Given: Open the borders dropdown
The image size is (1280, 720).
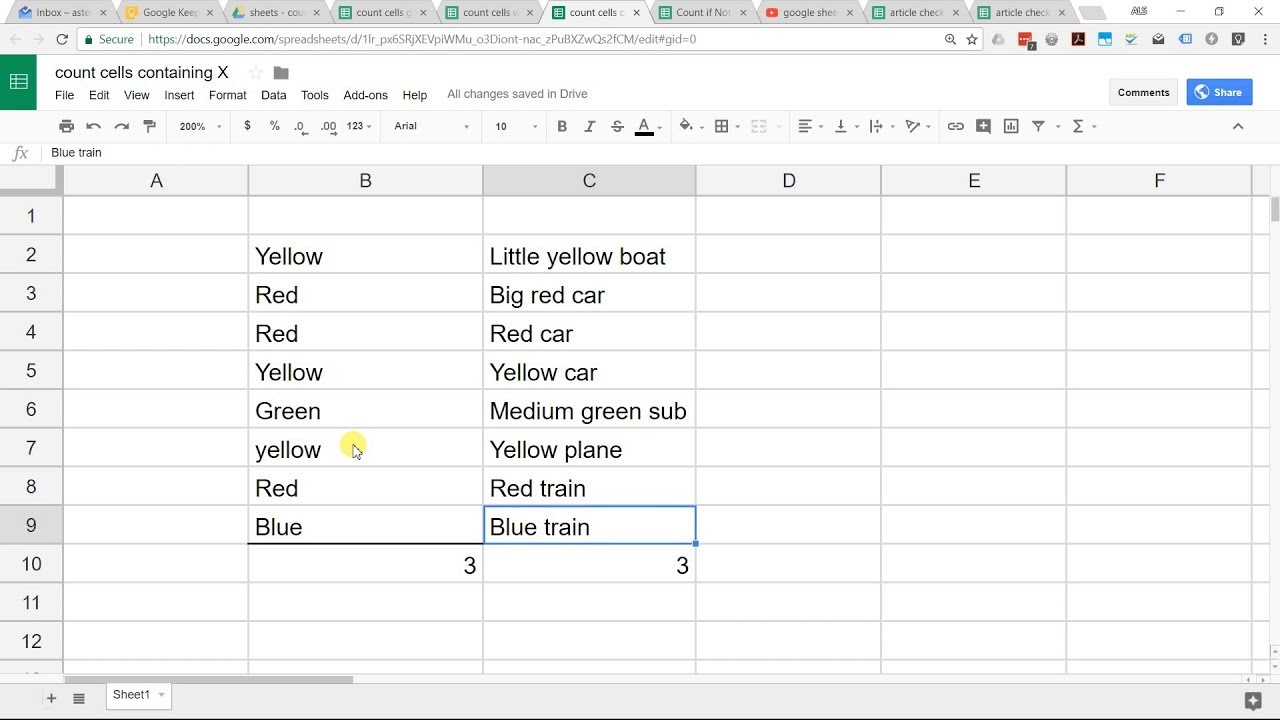Looking at the screenshot, I should coord(726,126).
